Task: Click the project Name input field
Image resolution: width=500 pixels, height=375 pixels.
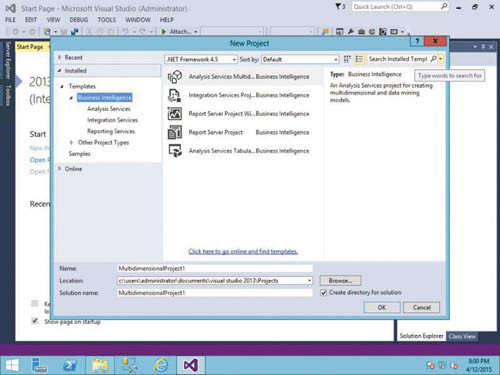Action: tap(215, 268)
